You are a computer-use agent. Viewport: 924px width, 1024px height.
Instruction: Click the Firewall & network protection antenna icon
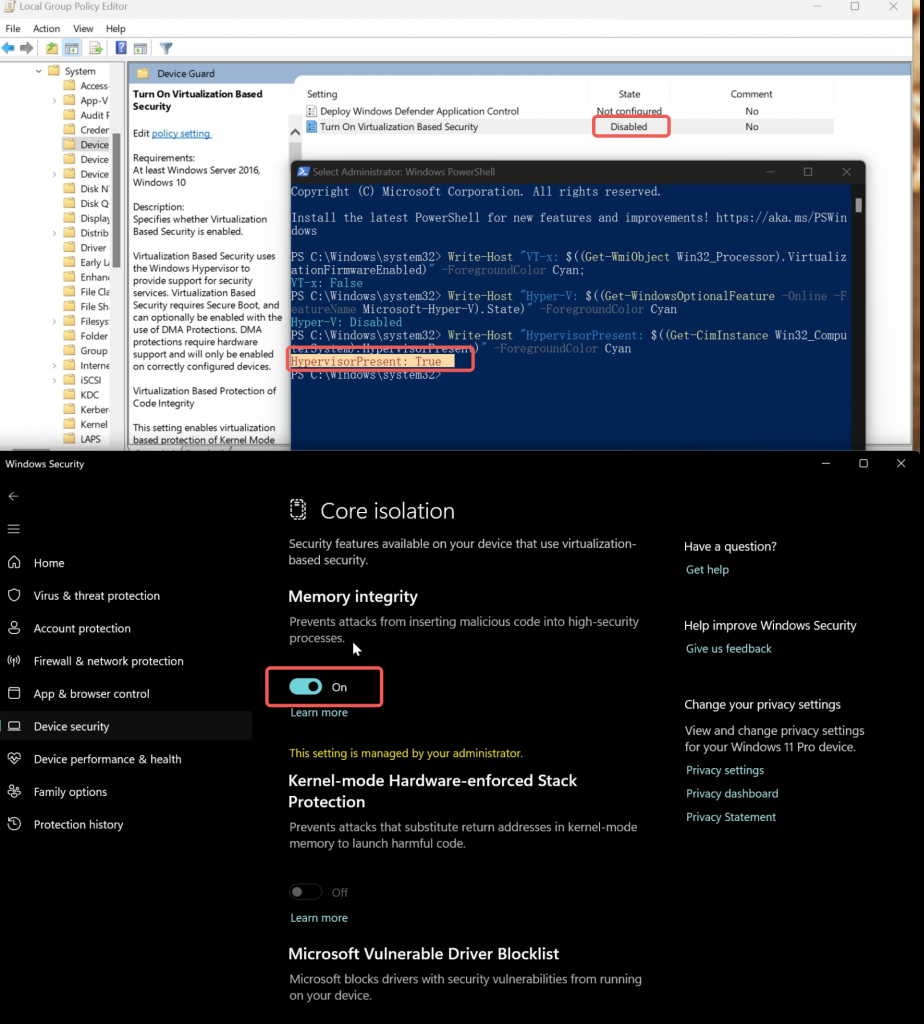pyautogui.click(x=14, y=660)
